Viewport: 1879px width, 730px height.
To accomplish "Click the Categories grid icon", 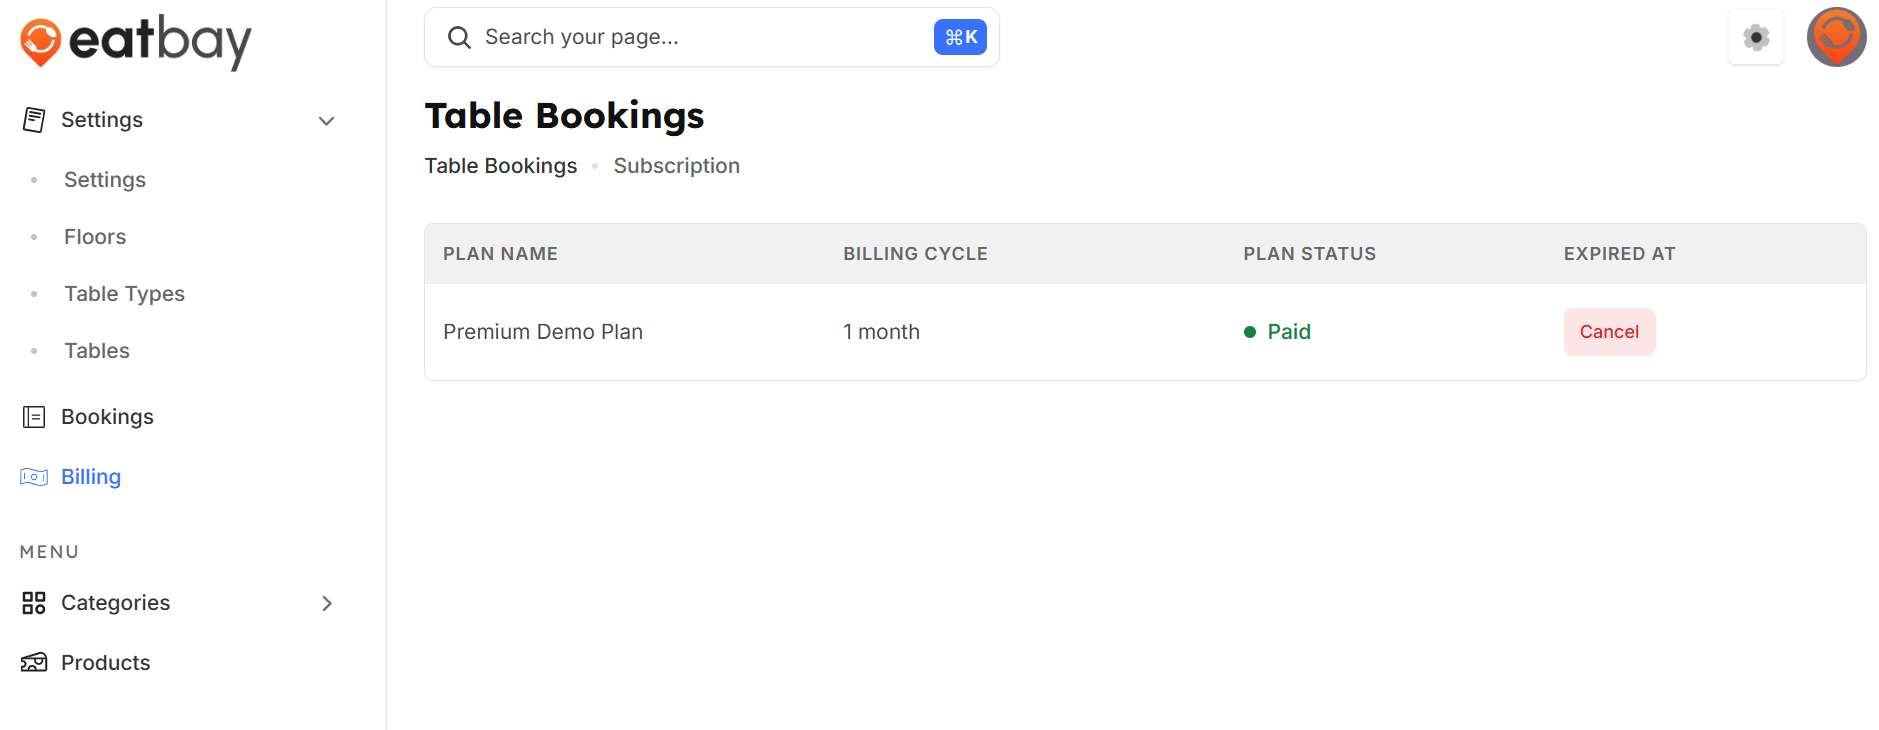I will (x=34, y=603).
